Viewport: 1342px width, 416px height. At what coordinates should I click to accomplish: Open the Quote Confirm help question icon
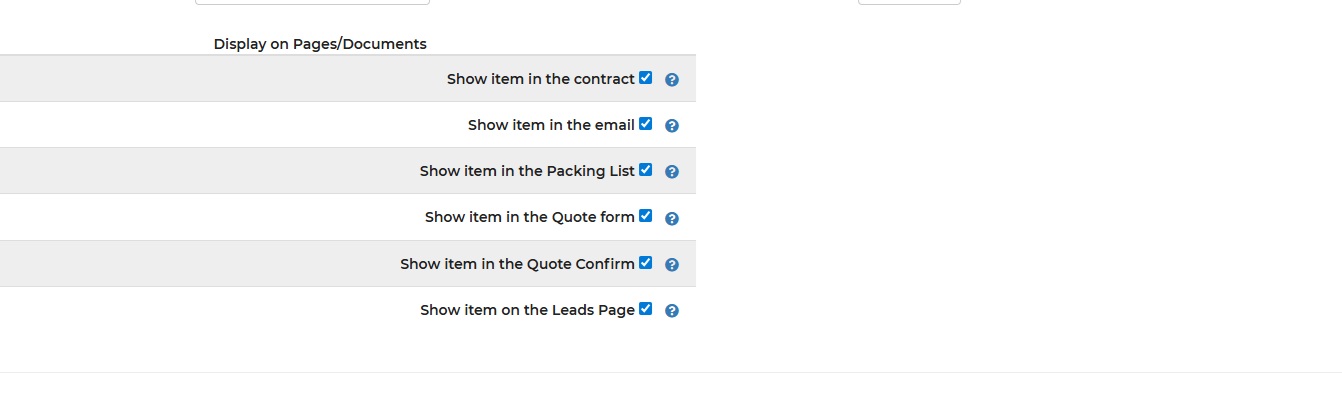672,265
